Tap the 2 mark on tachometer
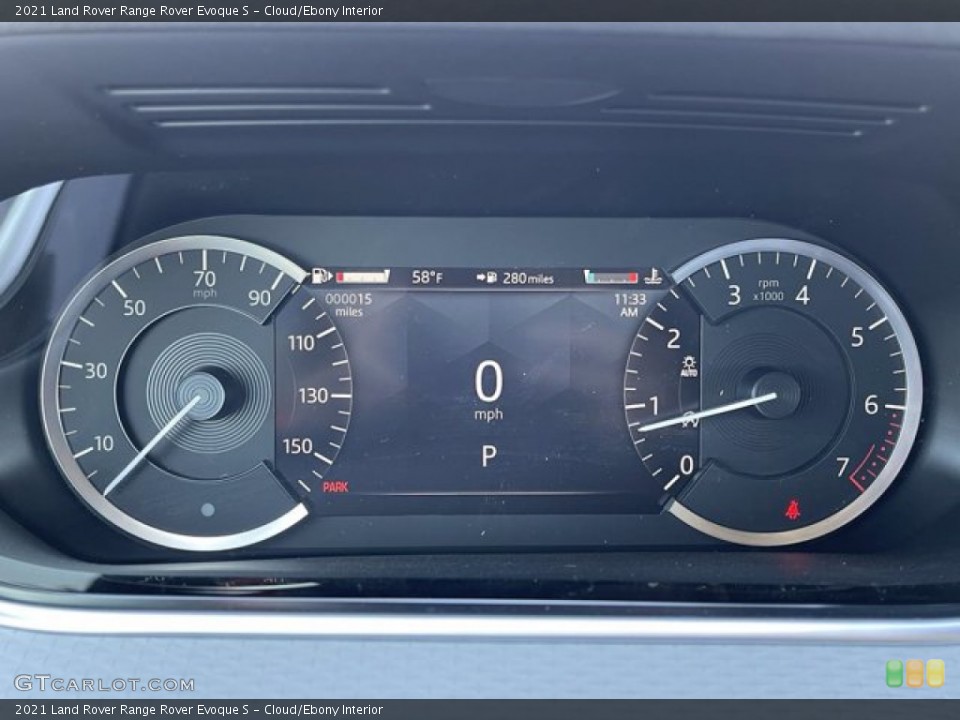The image size is (960, 720). tap(673, 339)
